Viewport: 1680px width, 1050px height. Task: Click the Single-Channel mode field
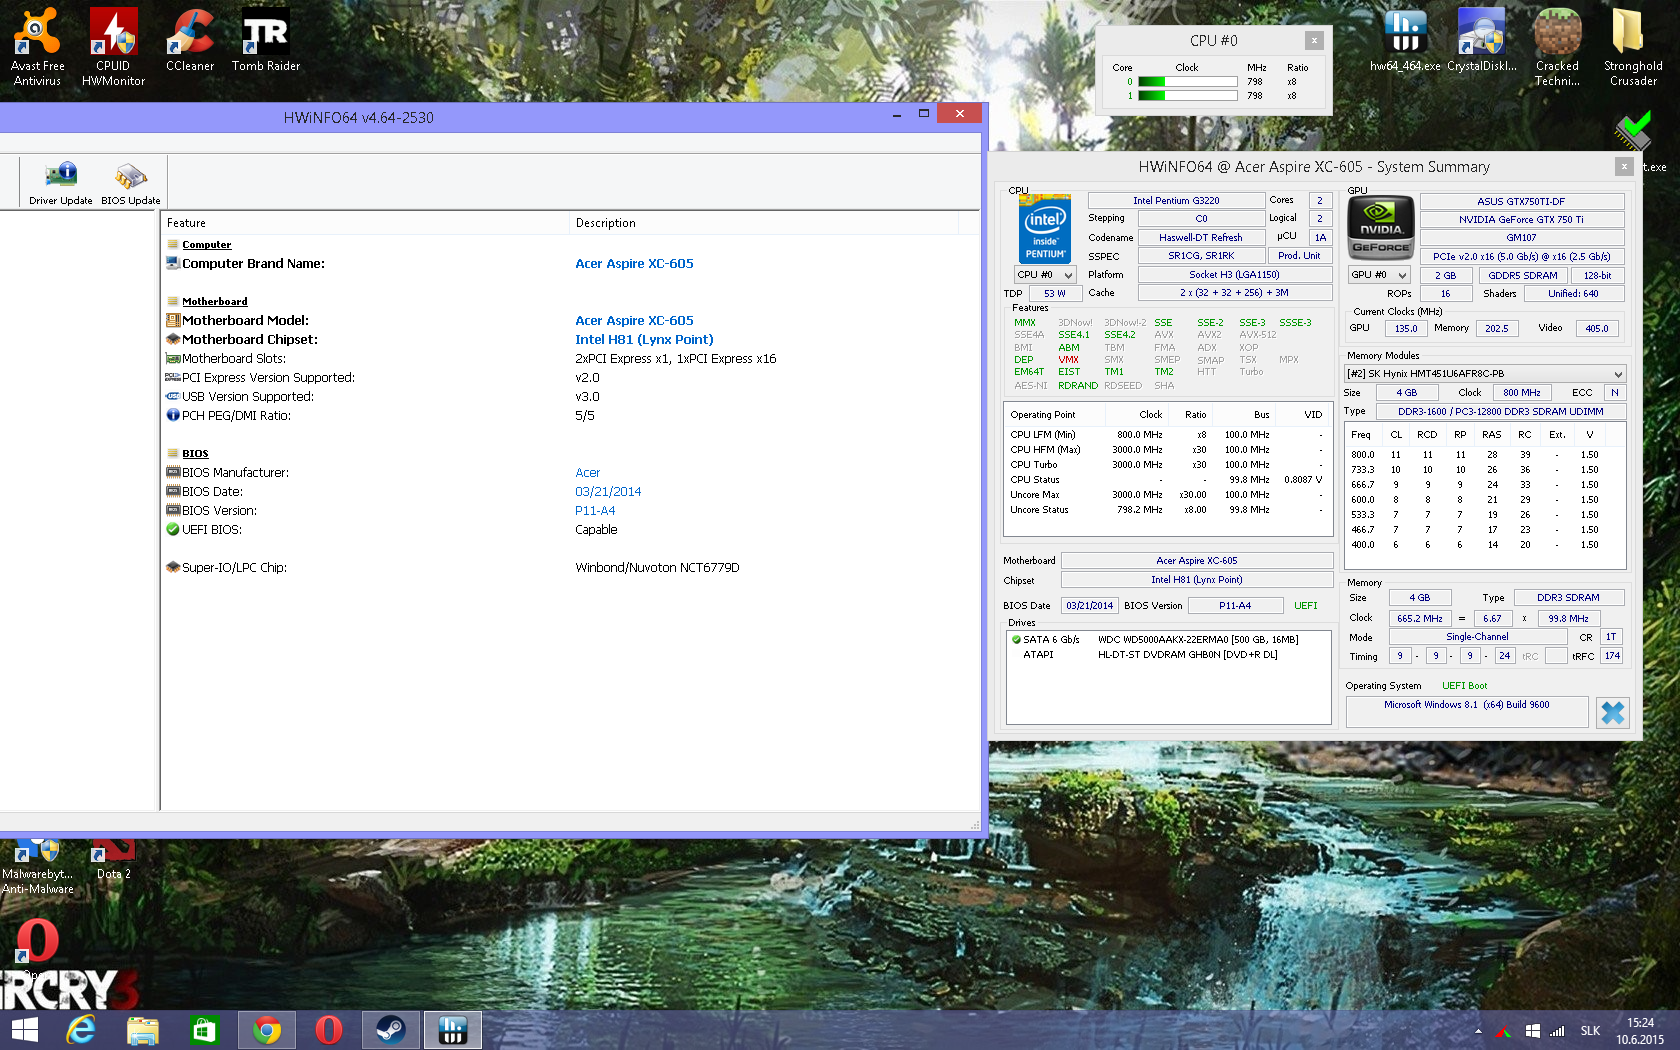point(1477,637)
